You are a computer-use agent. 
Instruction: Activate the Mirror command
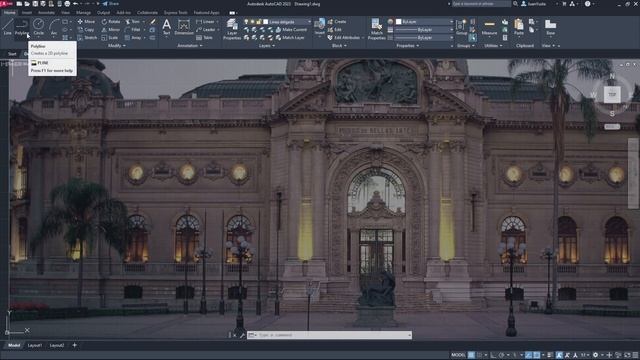(x=111, y=30)
